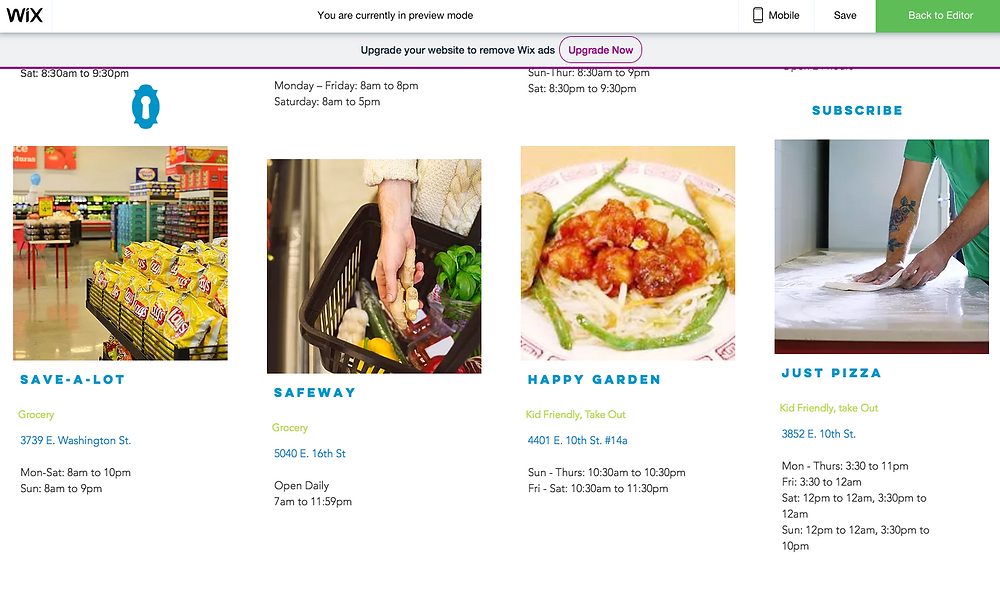Open the Subscribe heading link
Image resolution: width=1000 pixels, height=612 pixels.
(x=857, y=110)
